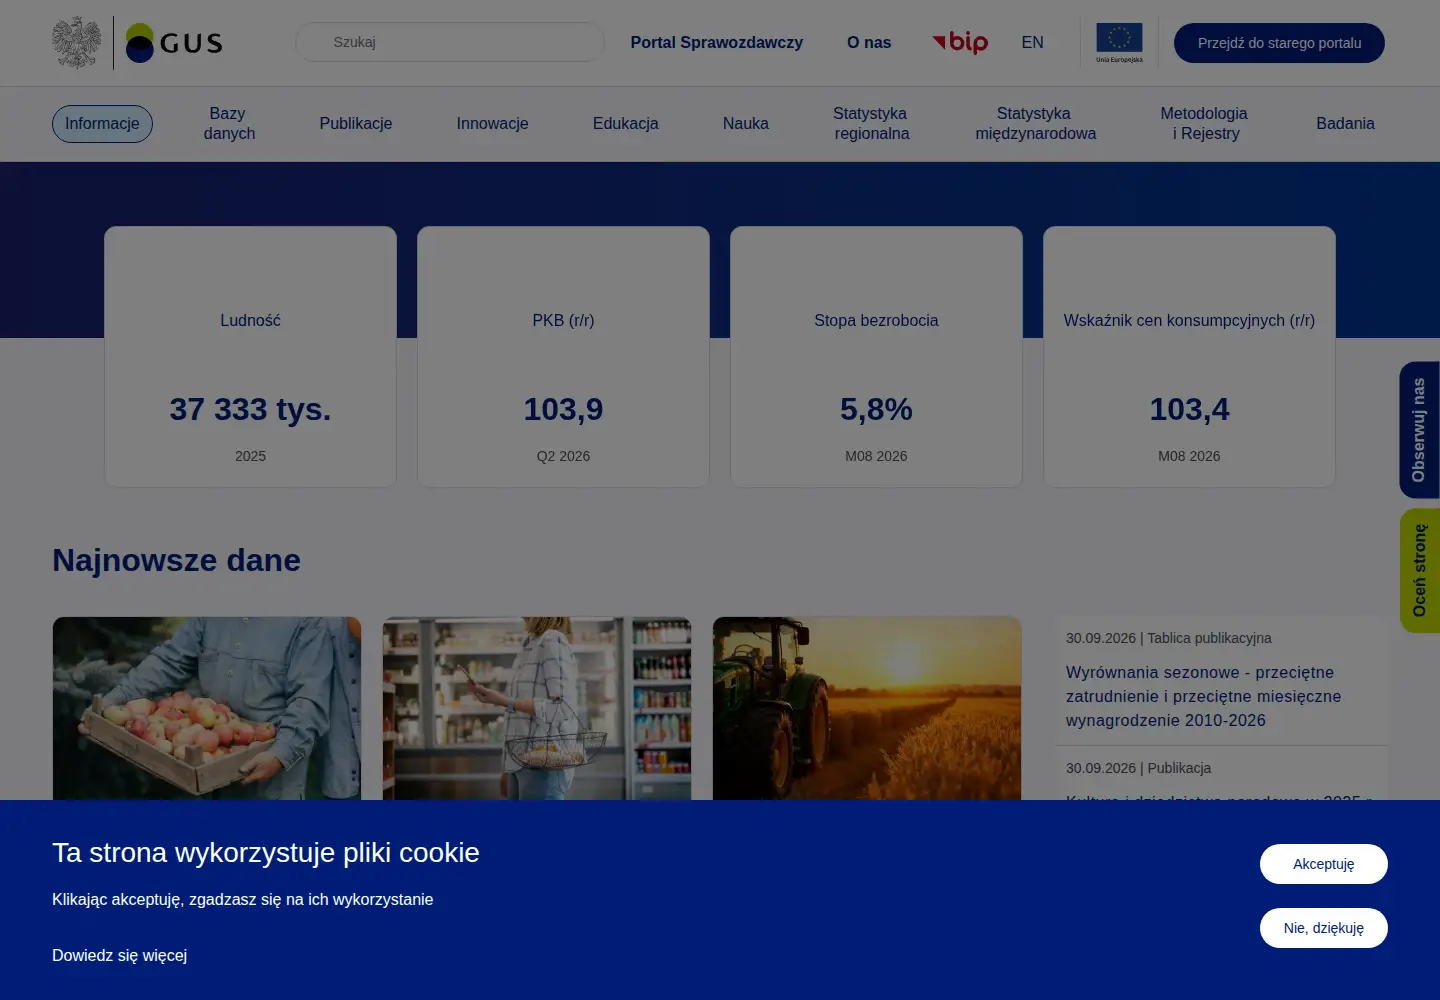Switch language to EN
This screenshot has height=1000, width=1440.
1032,42
